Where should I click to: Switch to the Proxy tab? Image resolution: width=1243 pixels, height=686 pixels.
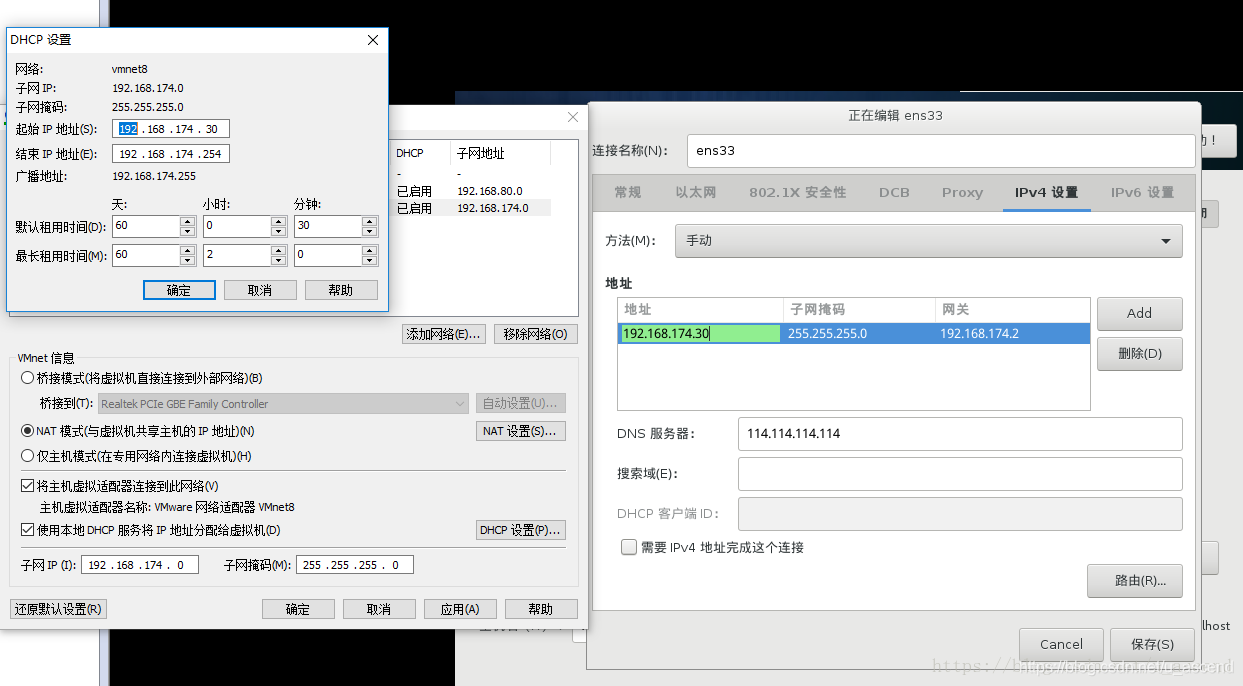(962, 192)
